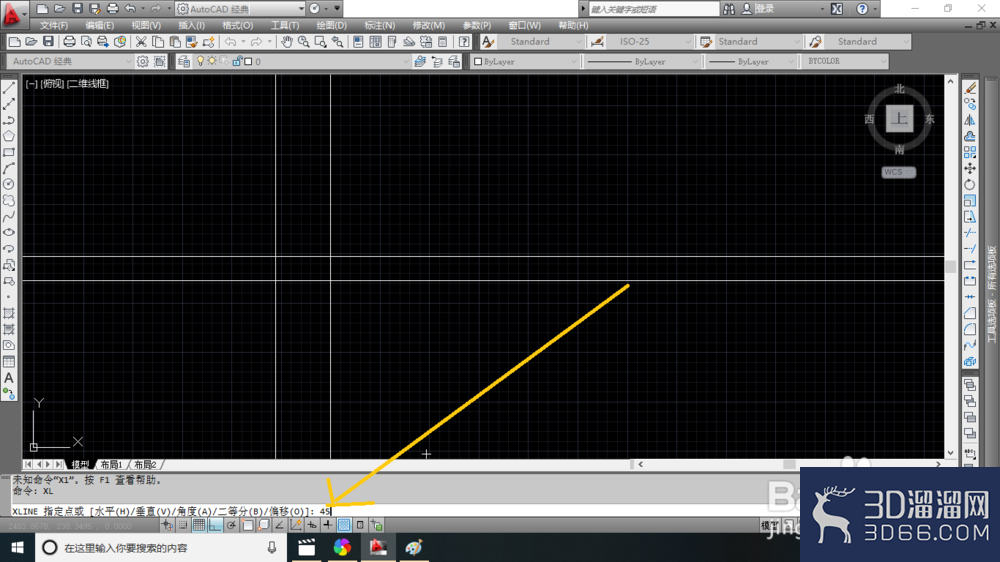Insert a Table from draw toolbar
The width and height of the screenshot is (1000, 562).
[x=9, y=362]
